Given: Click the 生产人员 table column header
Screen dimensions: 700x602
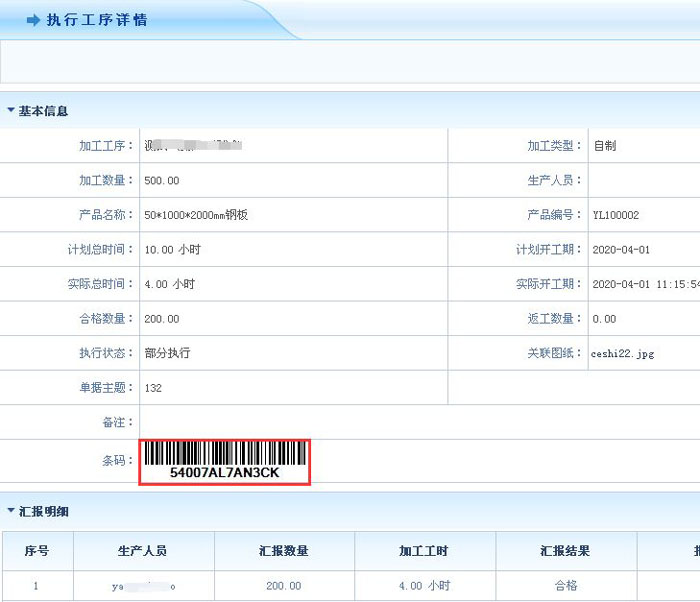Looking at the screenshot, I should coord(142,551).
